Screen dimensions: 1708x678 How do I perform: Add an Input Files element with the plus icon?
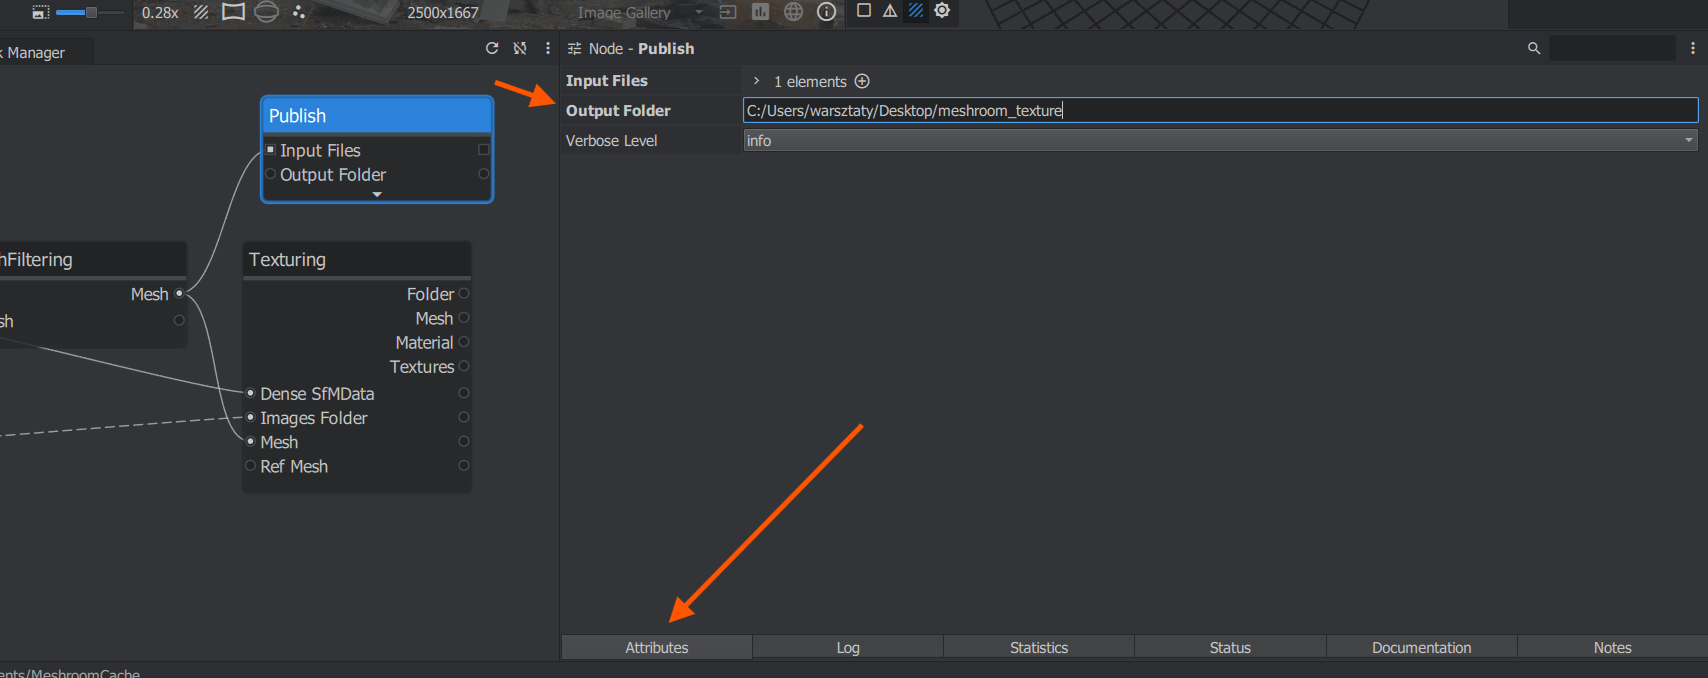click(862, 81)
